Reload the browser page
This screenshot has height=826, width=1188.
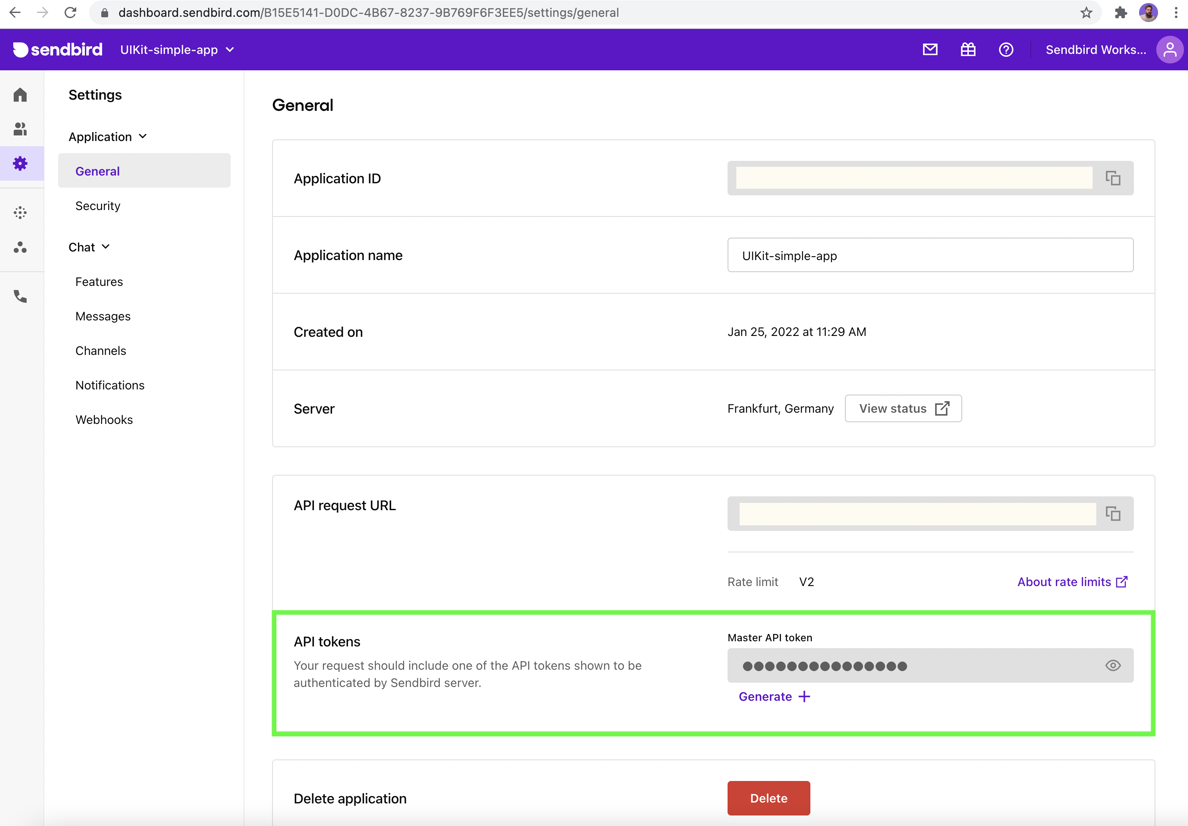pyautogui.click(x=70, y=12)
